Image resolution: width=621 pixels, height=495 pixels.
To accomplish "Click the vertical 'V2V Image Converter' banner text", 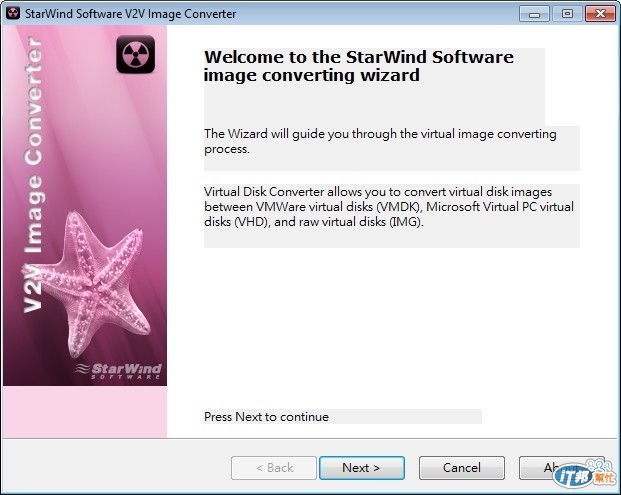I will coord(33,174).
